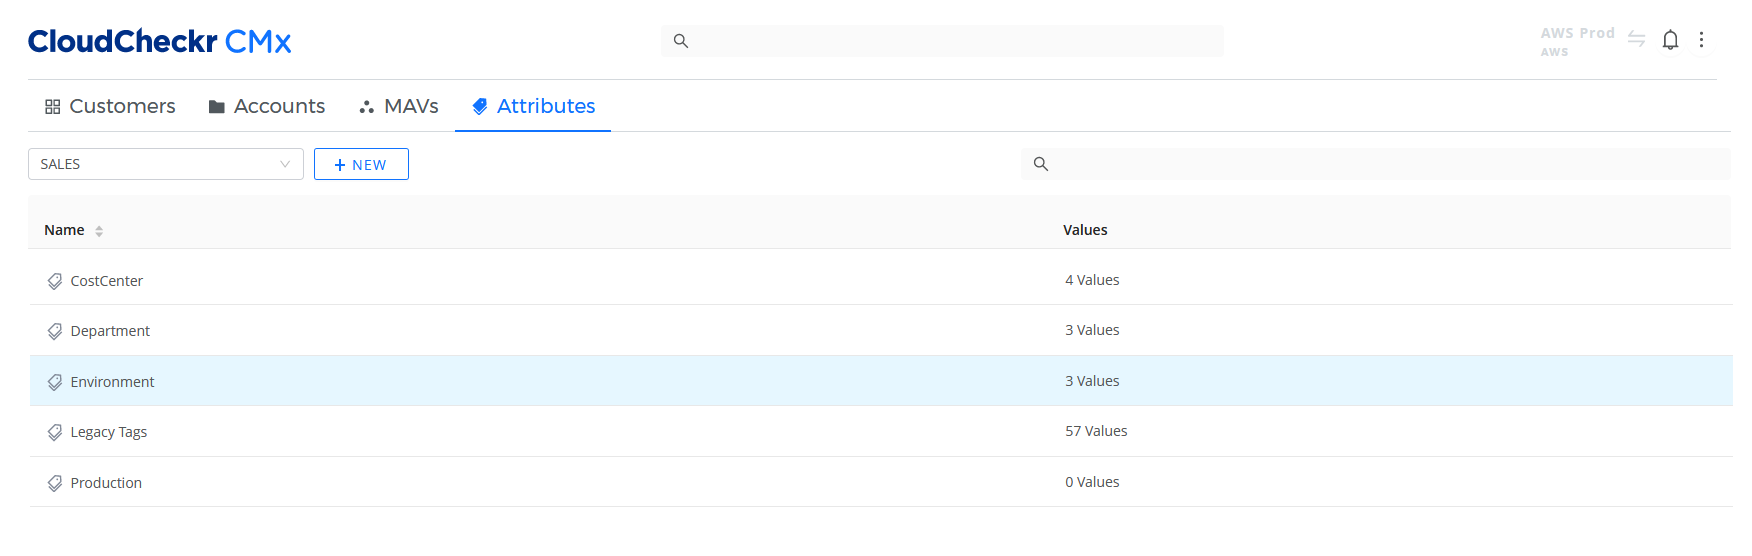Open the notifications bell
The image size is (1752, 556).
[x=1670, y=40]
